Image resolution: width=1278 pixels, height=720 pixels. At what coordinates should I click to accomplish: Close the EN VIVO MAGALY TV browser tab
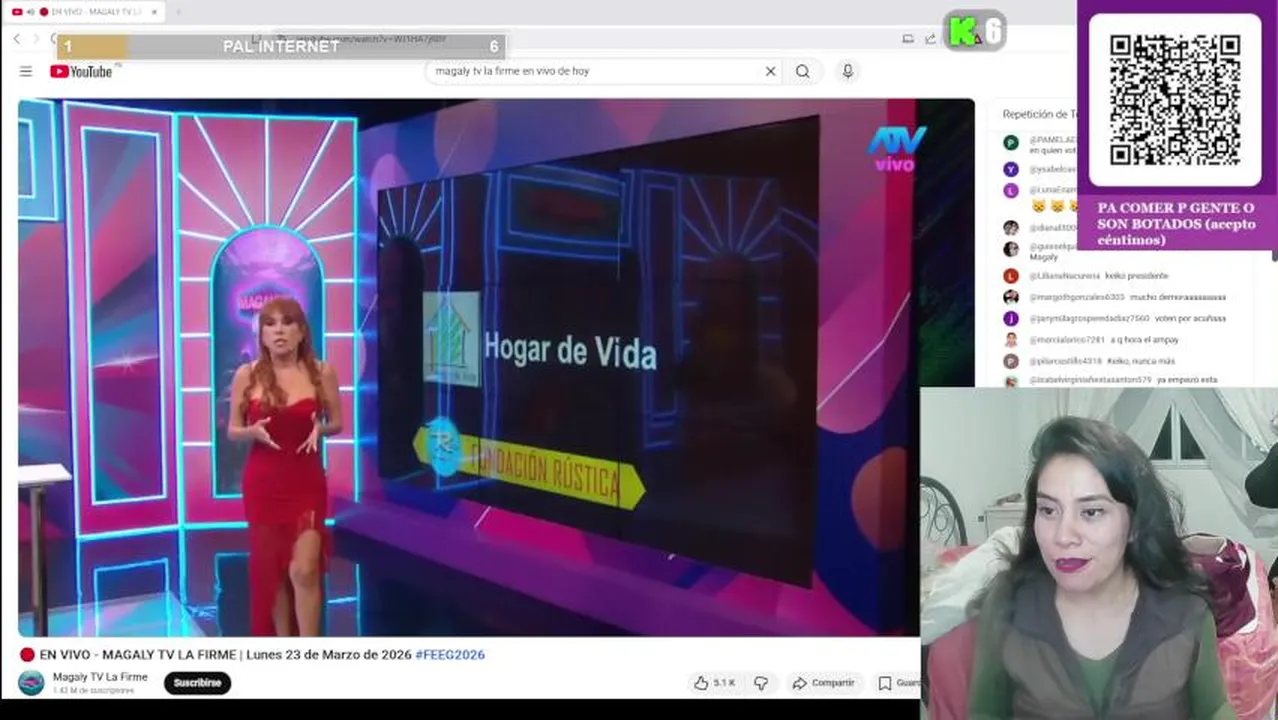155,12
